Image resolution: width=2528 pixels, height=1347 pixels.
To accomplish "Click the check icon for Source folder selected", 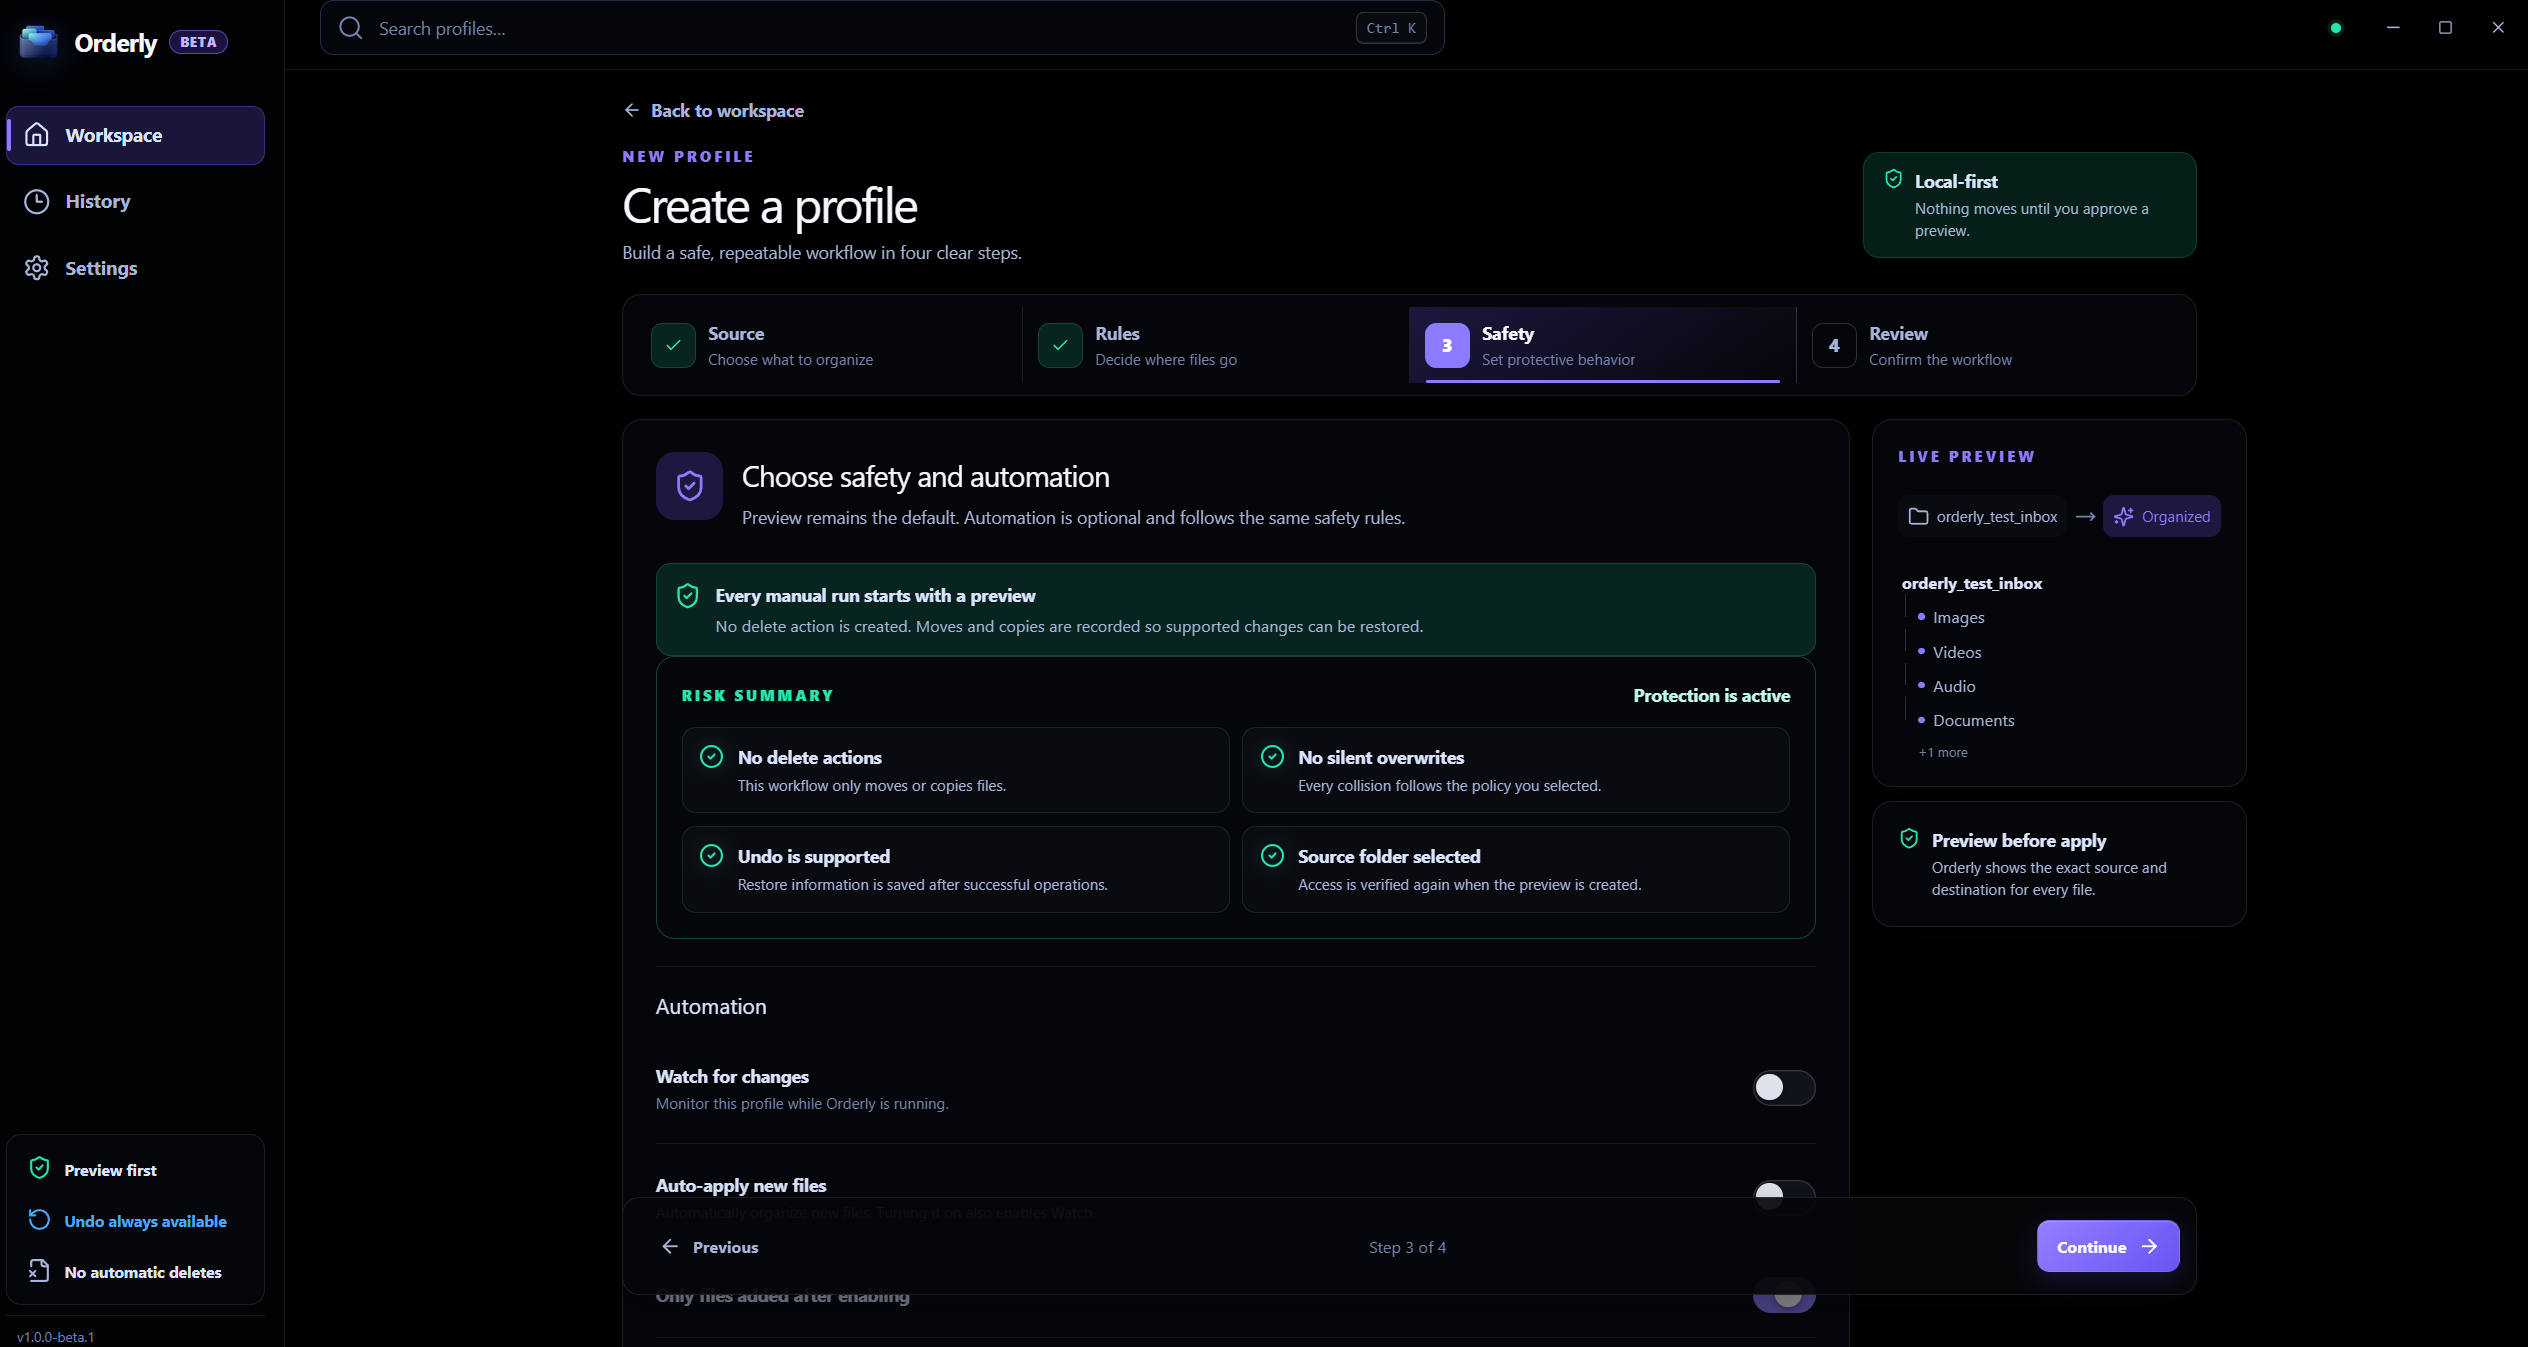I will (x=1272, y=856).
